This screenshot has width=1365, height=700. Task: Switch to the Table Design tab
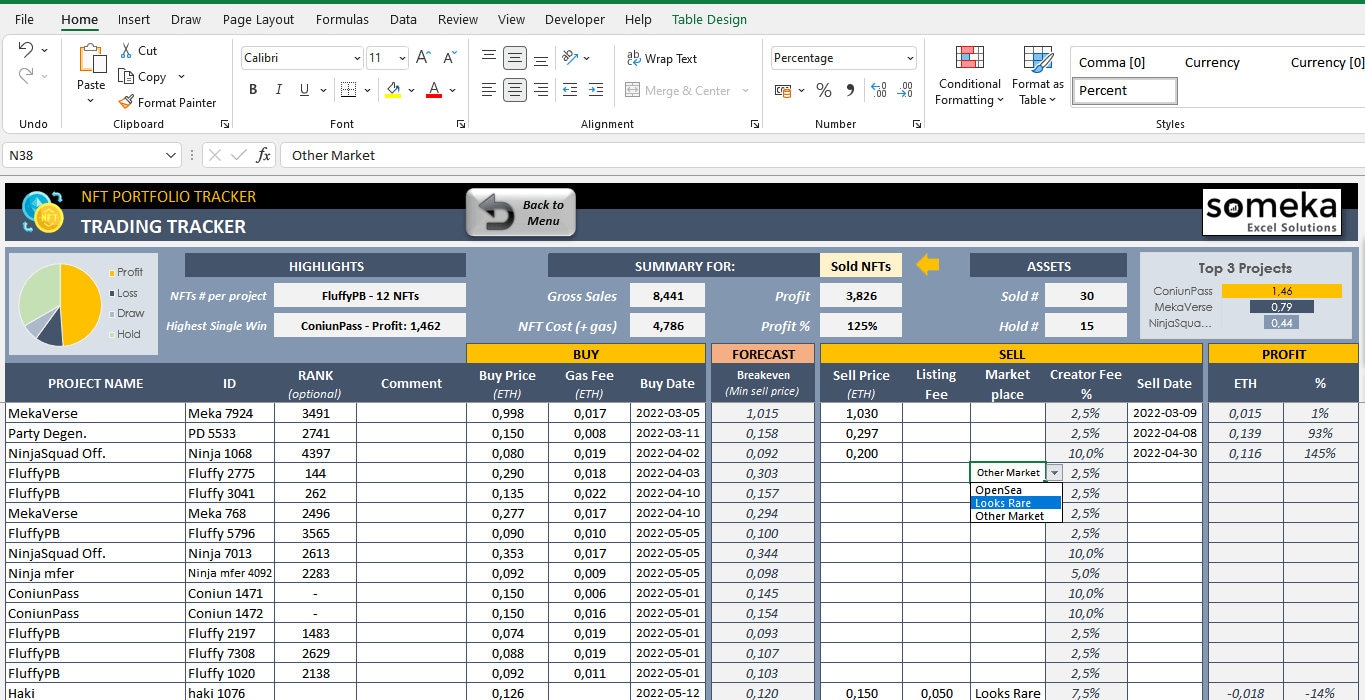(710, 19)
